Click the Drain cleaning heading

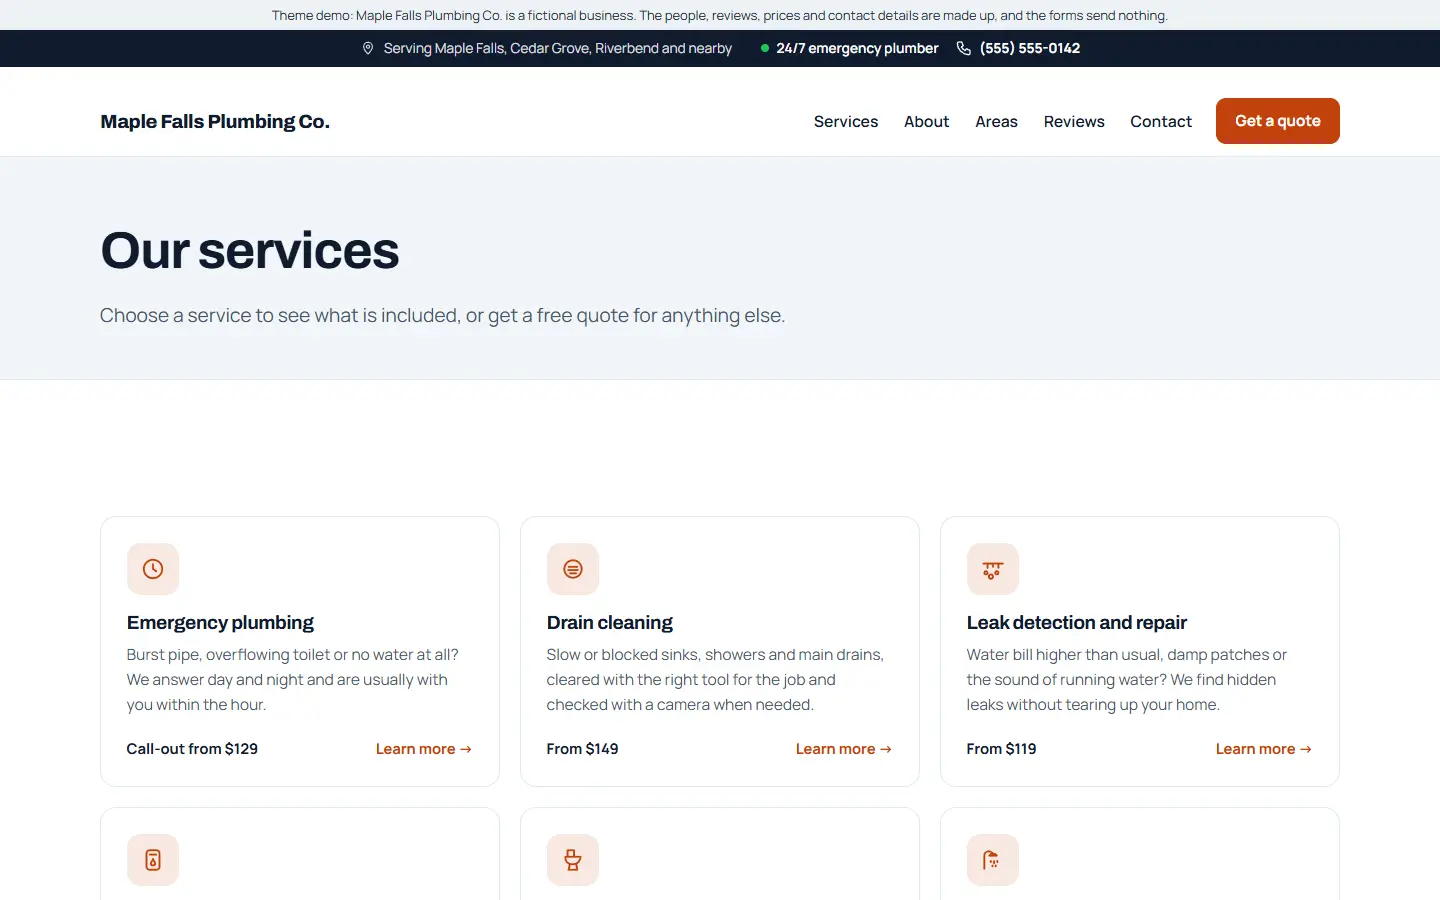click(x=610, y=623)
